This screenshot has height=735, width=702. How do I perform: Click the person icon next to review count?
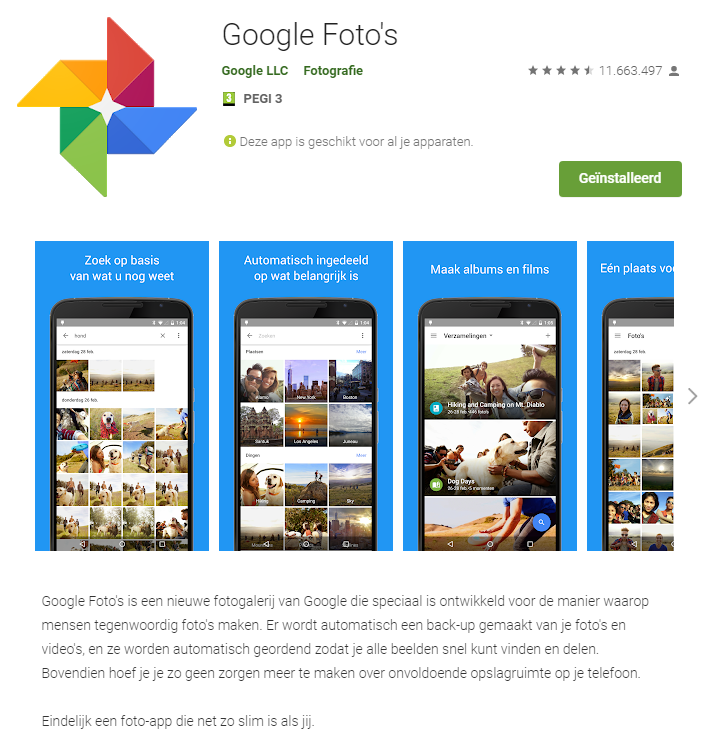[674, 71]
